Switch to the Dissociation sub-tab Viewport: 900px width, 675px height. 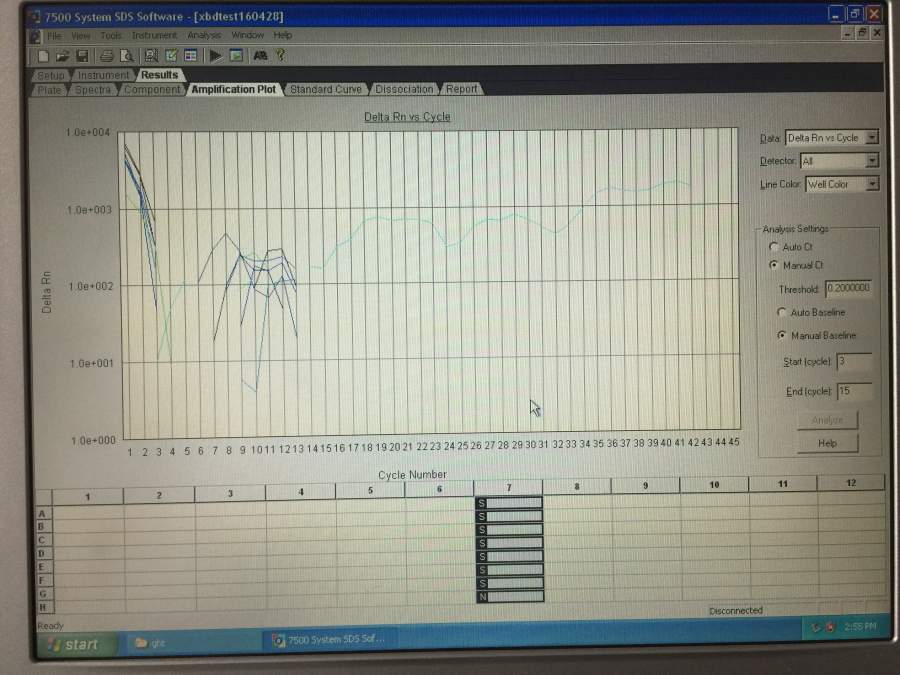[404, 90]
